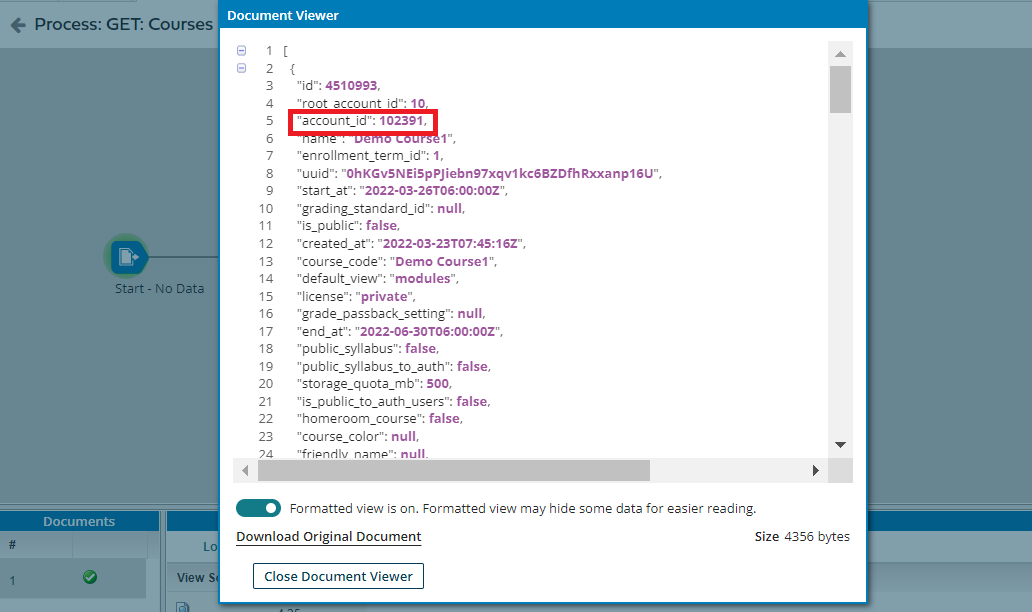Click the up arrow on the vertical scrollbar
The width and height of the screenshot is (1032, 612).
coord(840,52)
